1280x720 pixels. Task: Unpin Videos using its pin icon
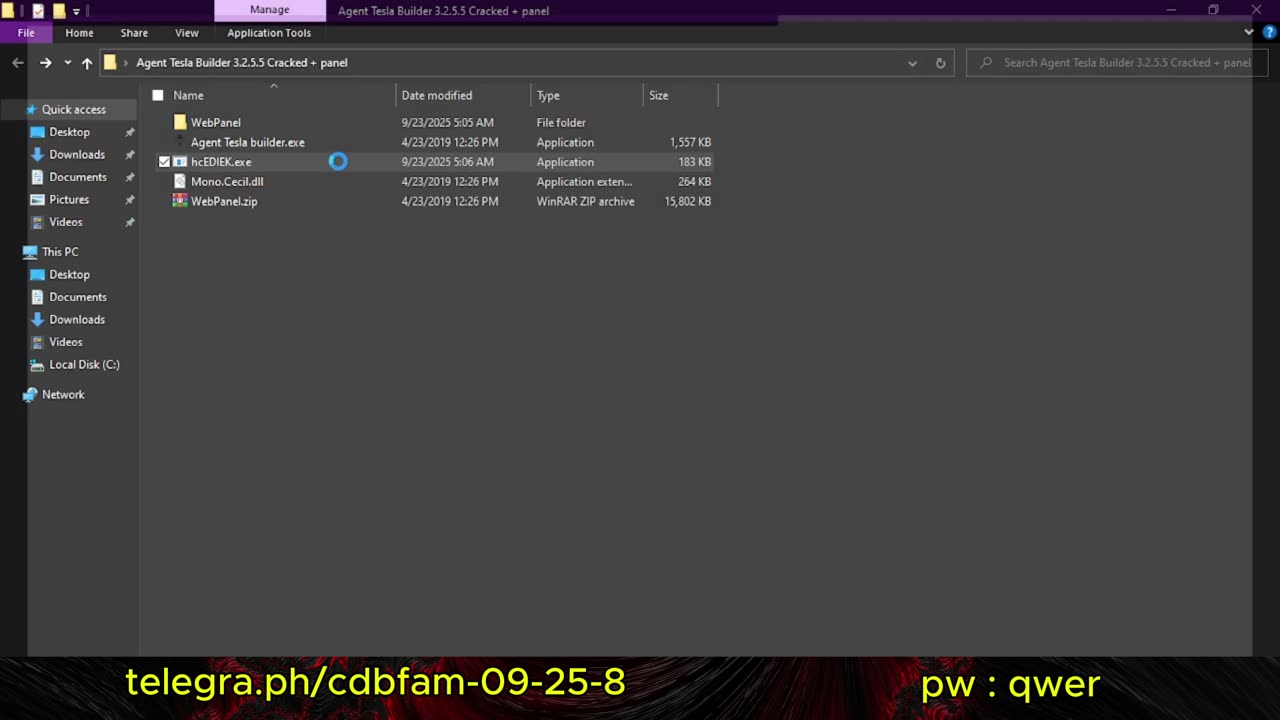point(129,222)
